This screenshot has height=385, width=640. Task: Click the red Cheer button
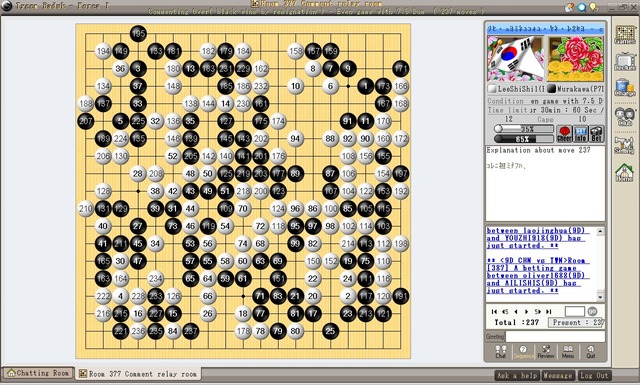564,134
